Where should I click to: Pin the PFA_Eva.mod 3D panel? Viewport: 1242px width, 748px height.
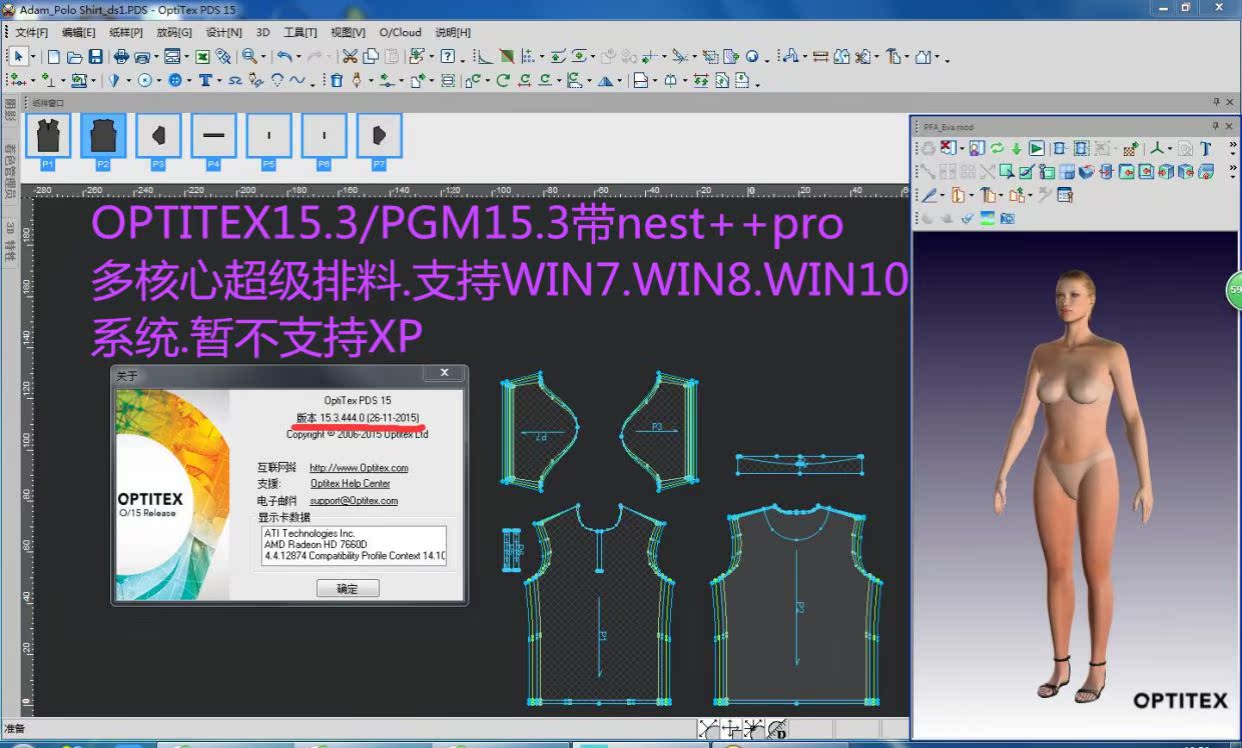click(1216, 126)
